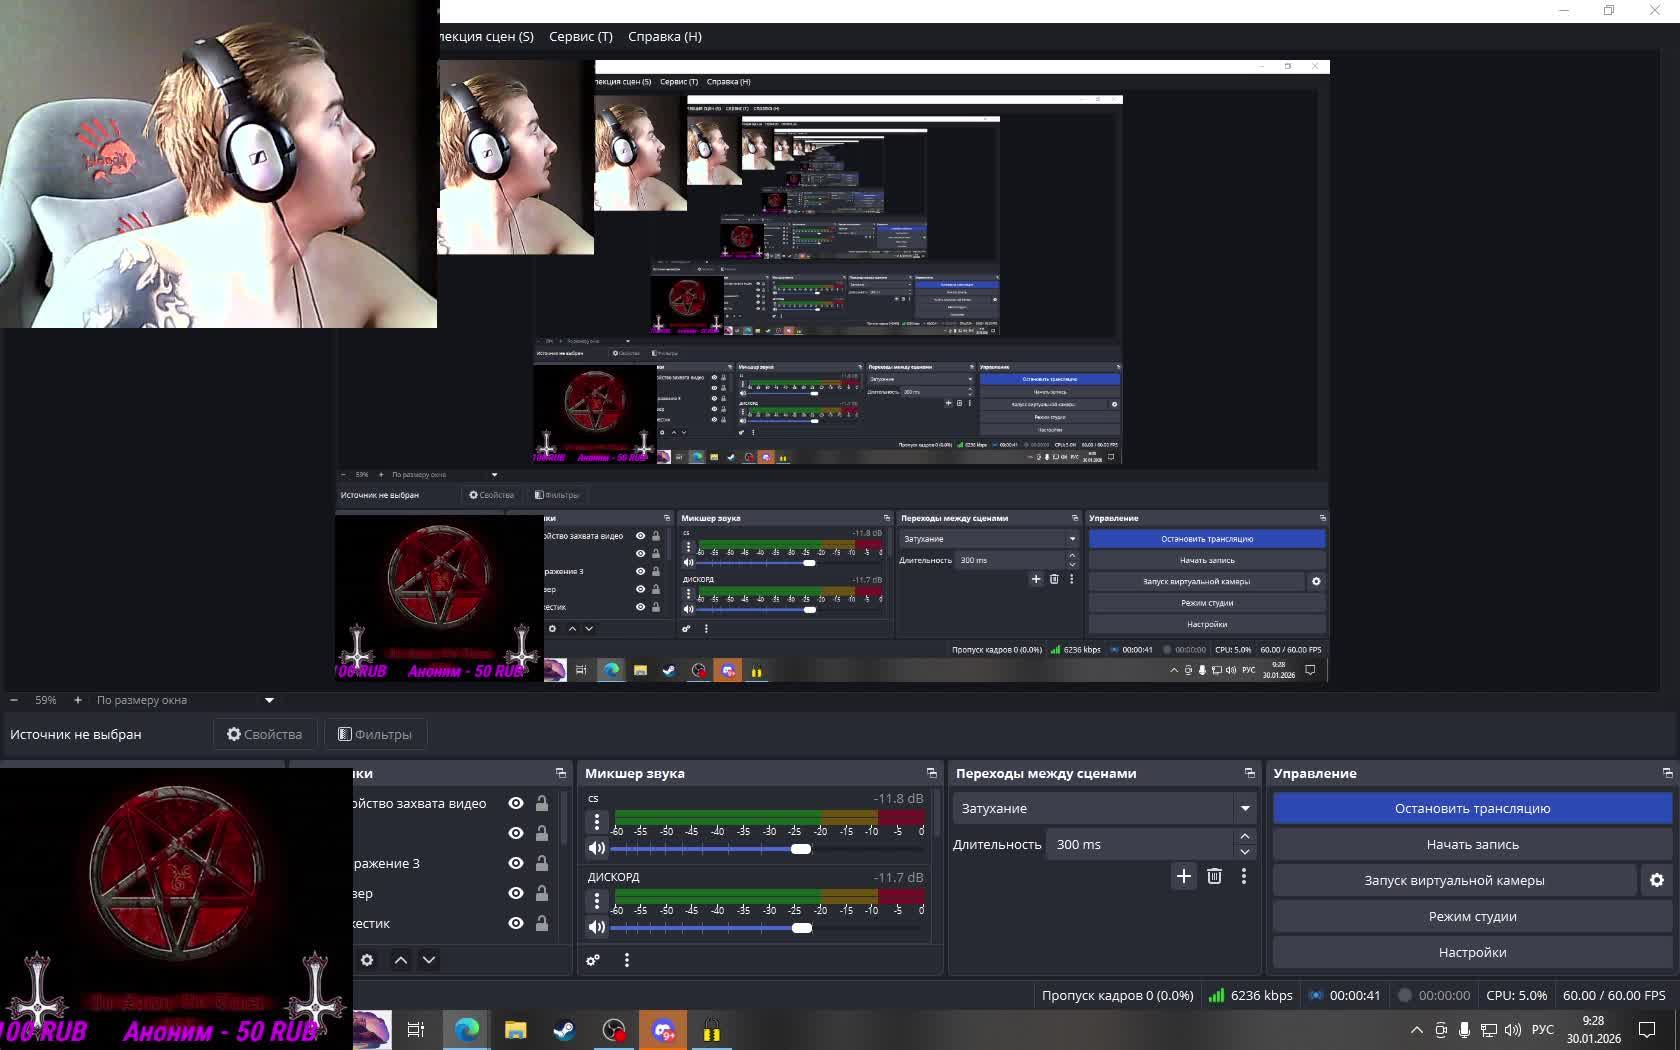The width and height of the screenshot is (1680, 1050).
Task: Open virtual camera settings gear
Action: pos(1657,880)
